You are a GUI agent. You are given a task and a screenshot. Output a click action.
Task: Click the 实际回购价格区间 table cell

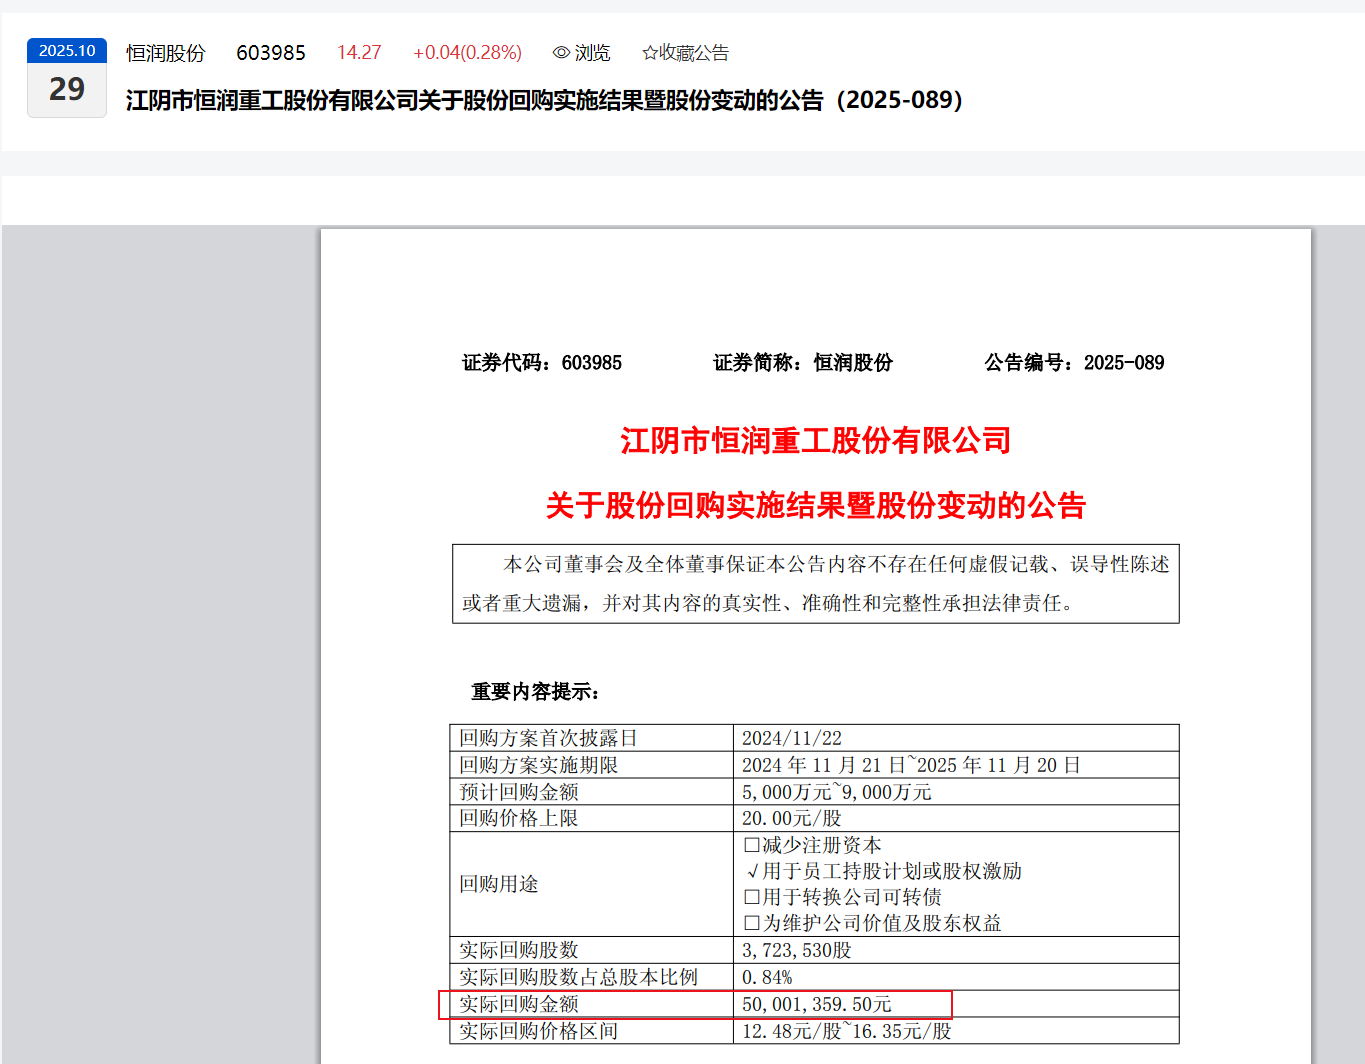(x=592, y=1031)
